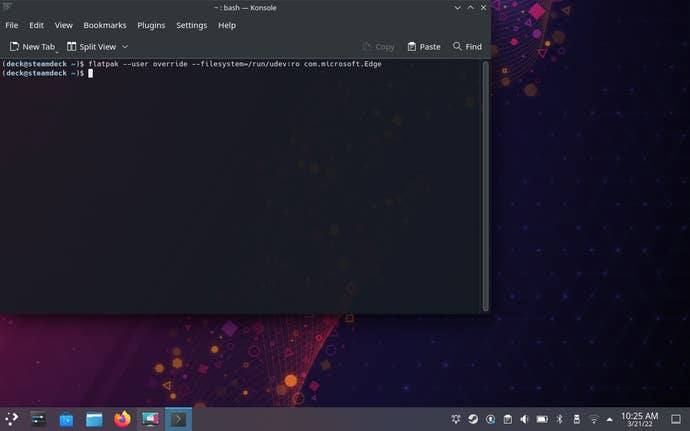The height and width of the screenshot is (431, 690).
Task: Click the Steam tray icon
Action: click(x=473, y=419)
